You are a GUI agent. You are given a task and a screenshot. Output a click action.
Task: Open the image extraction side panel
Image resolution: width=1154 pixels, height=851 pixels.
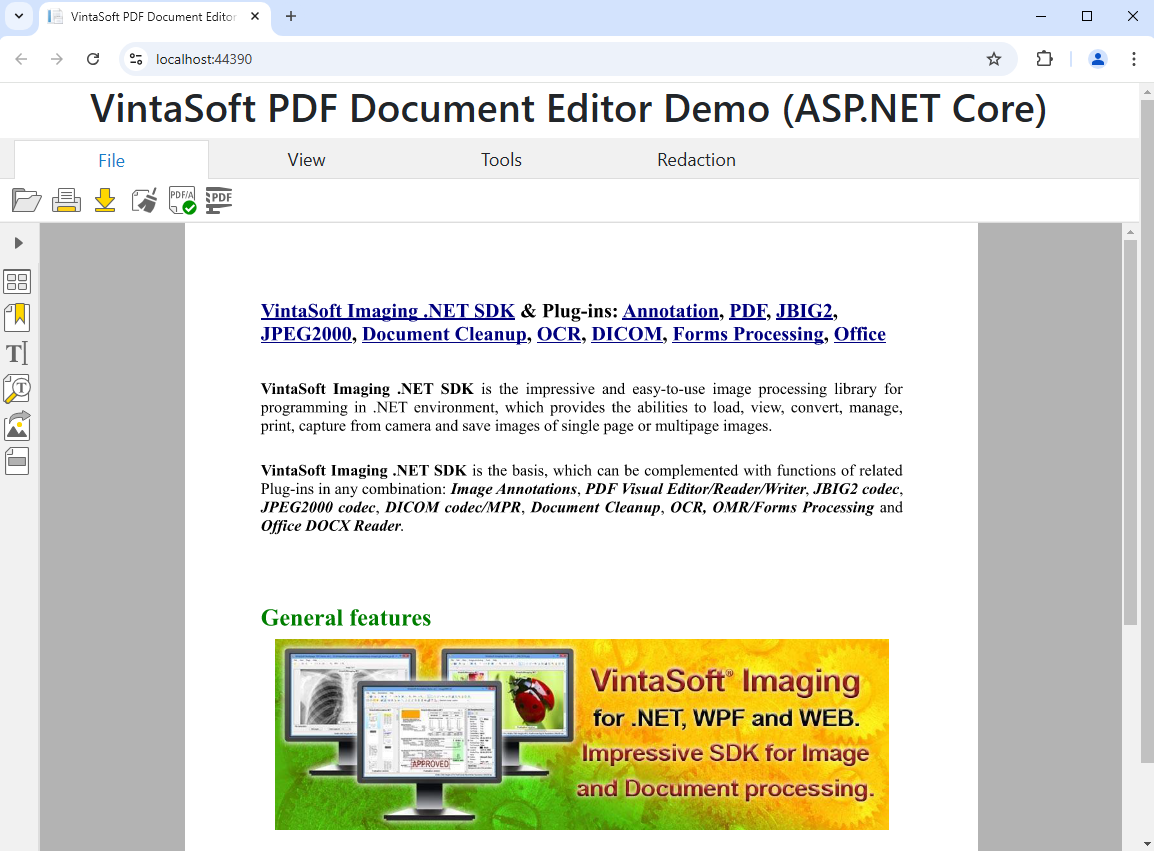17,425
